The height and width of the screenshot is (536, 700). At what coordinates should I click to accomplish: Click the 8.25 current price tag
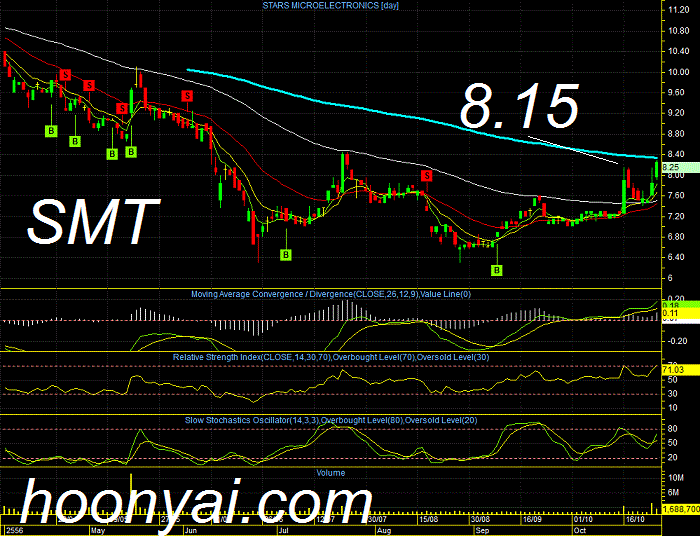click(x=680, y=167)
